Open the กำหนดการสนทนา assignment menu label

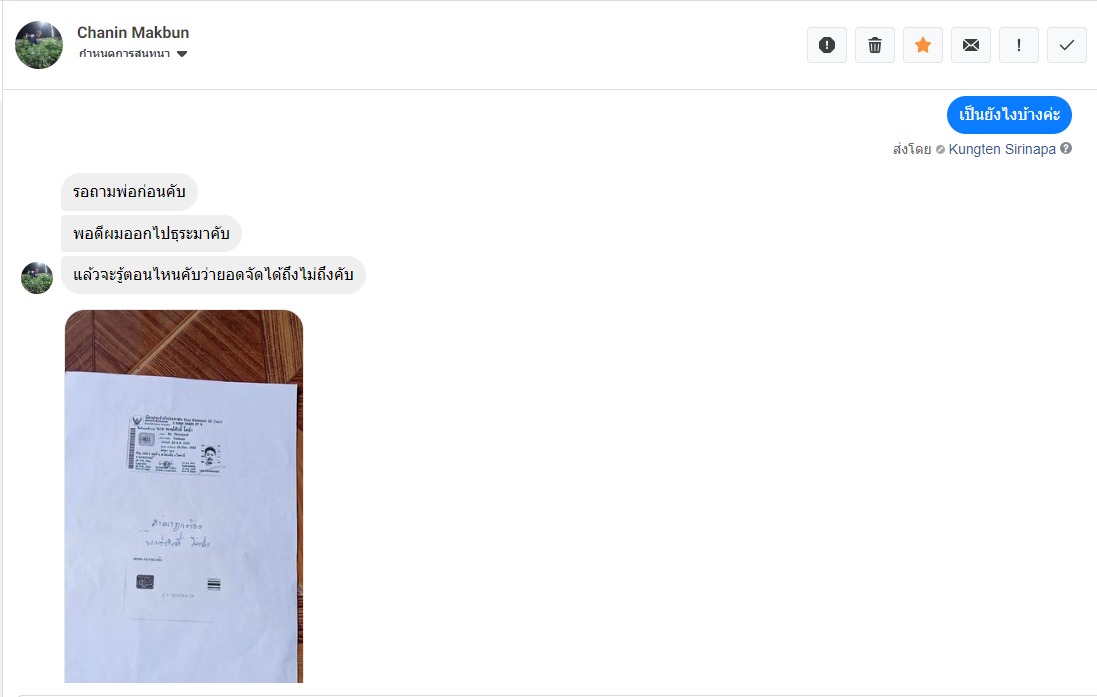pos(125,54)
